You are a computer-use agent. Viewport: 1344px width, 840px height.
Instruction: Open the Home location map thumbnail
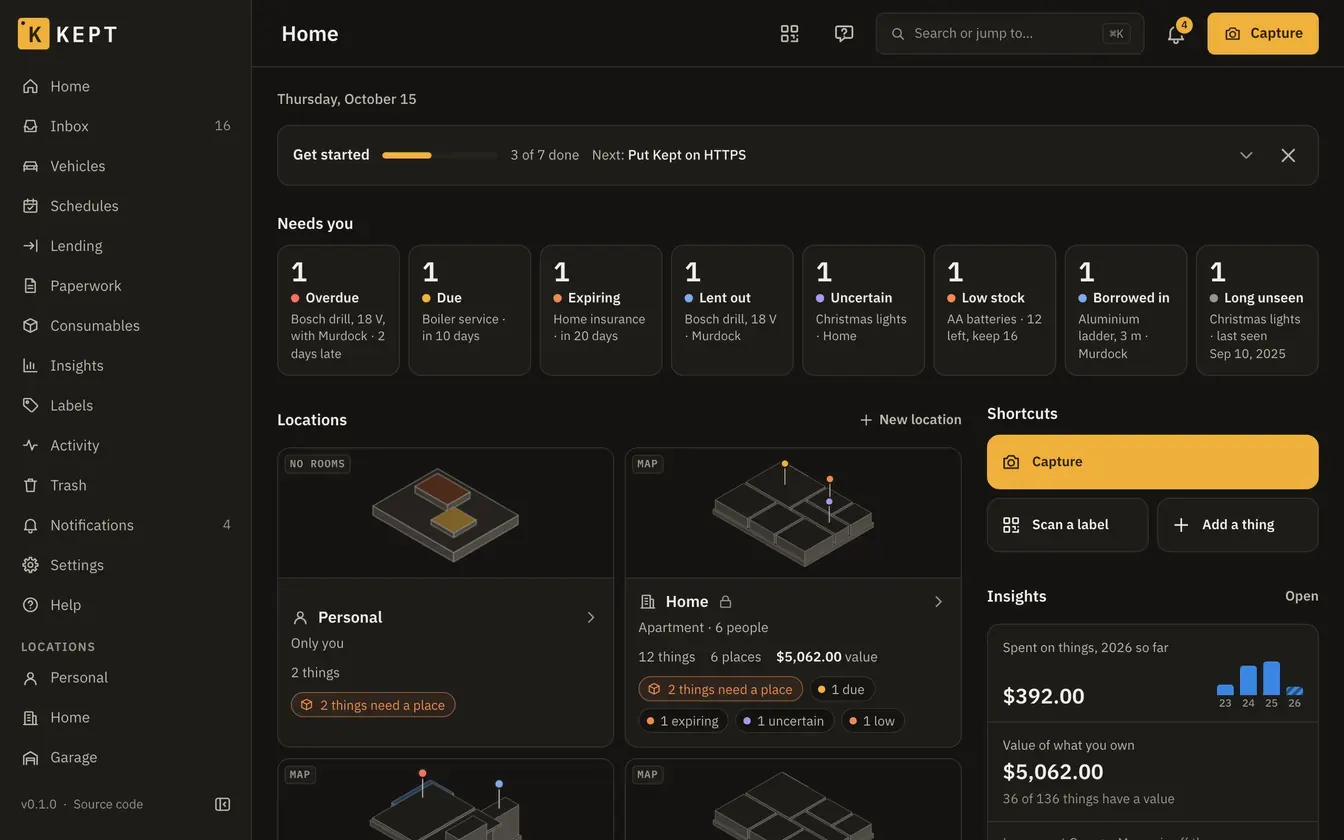tap(793, 513)
